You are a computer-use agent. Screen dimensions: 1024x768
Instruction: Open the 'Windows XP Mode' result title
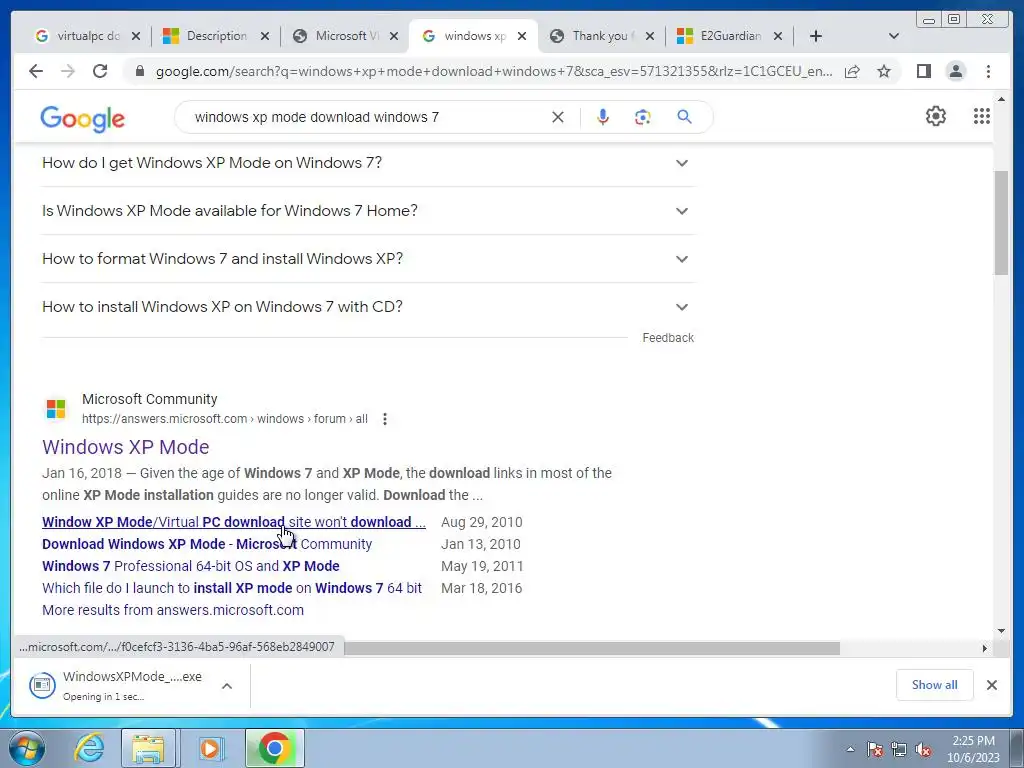click(125, 447)
